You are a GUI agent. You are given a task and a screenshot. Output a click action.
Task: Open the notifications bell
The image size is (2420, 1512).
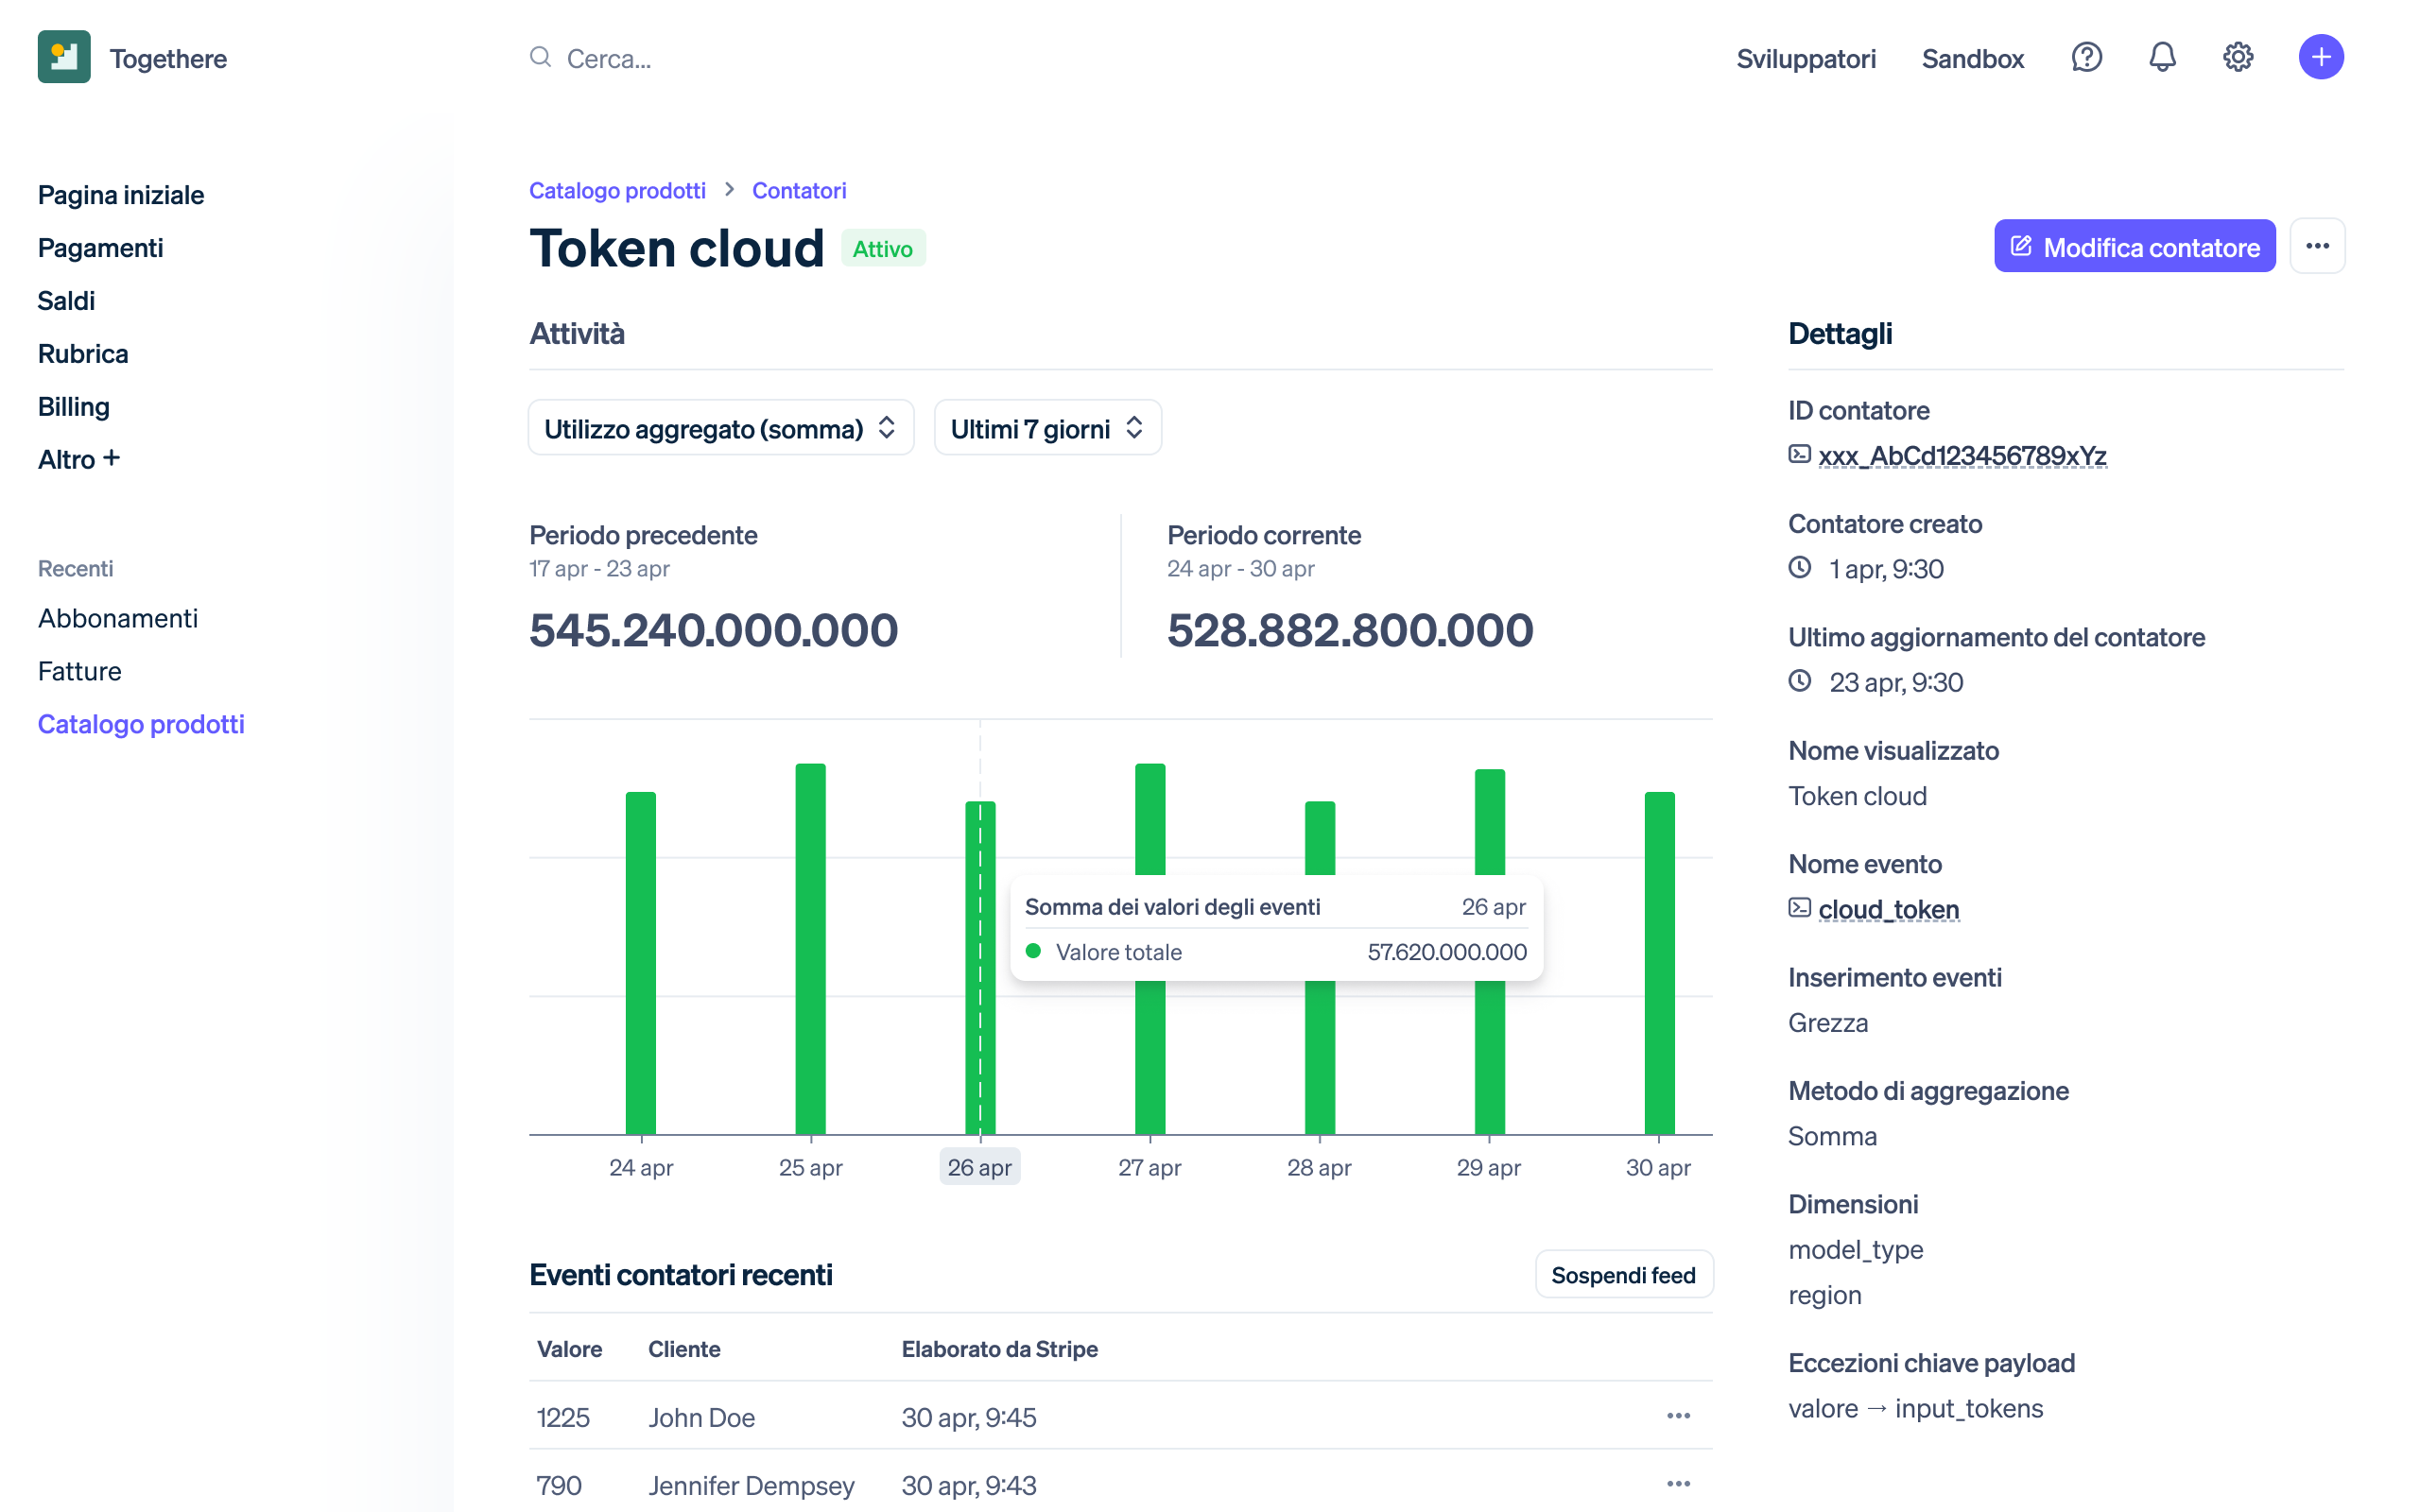2162,57
